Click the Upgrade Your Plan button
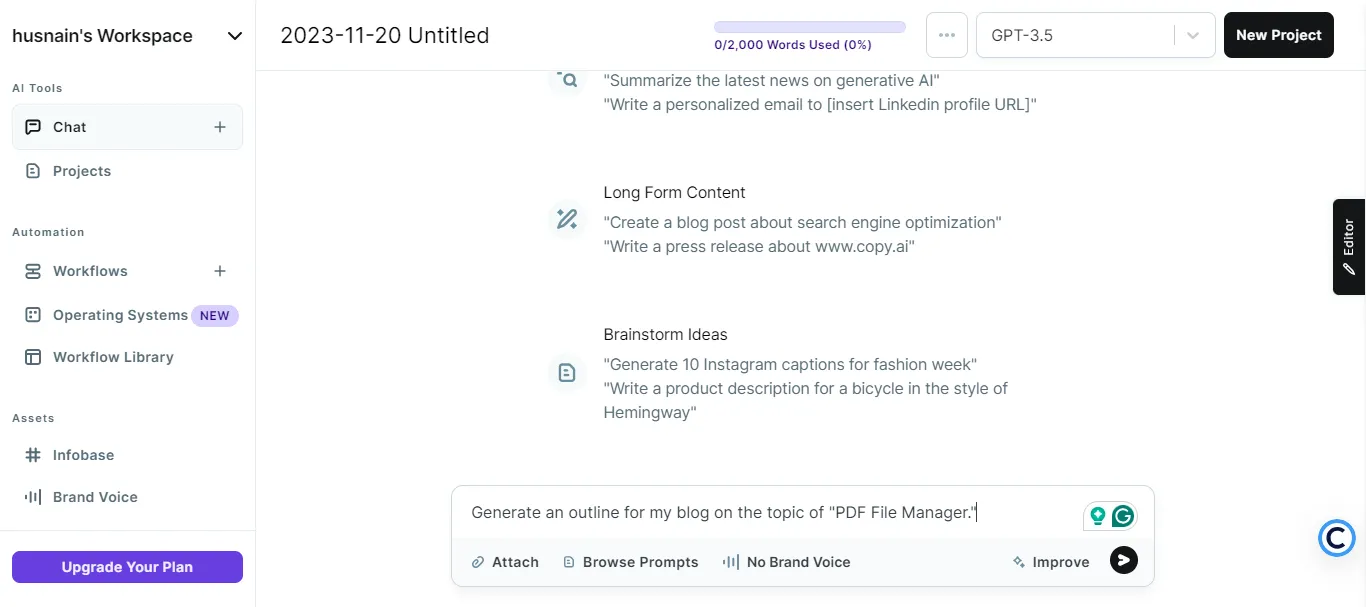Viewport: 1366px width, 607px height. coord(127,567)
